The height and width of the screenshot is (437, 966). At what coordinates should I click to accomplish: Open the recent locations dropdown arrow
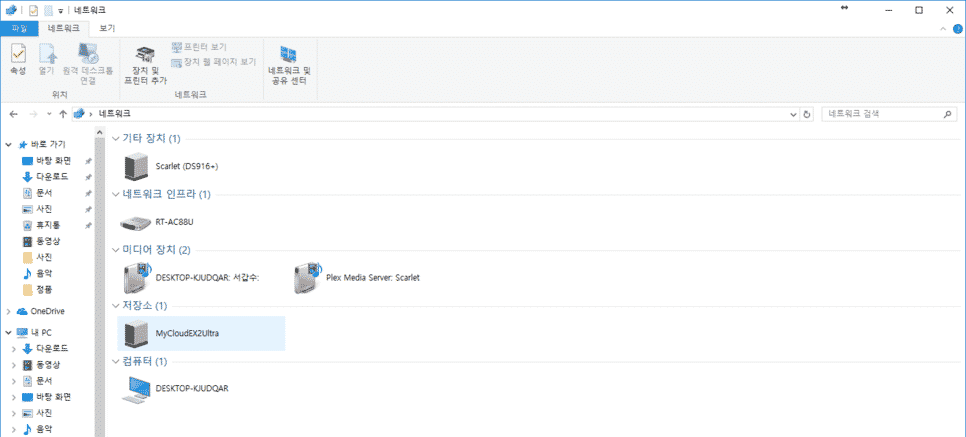tap(49, 115)
